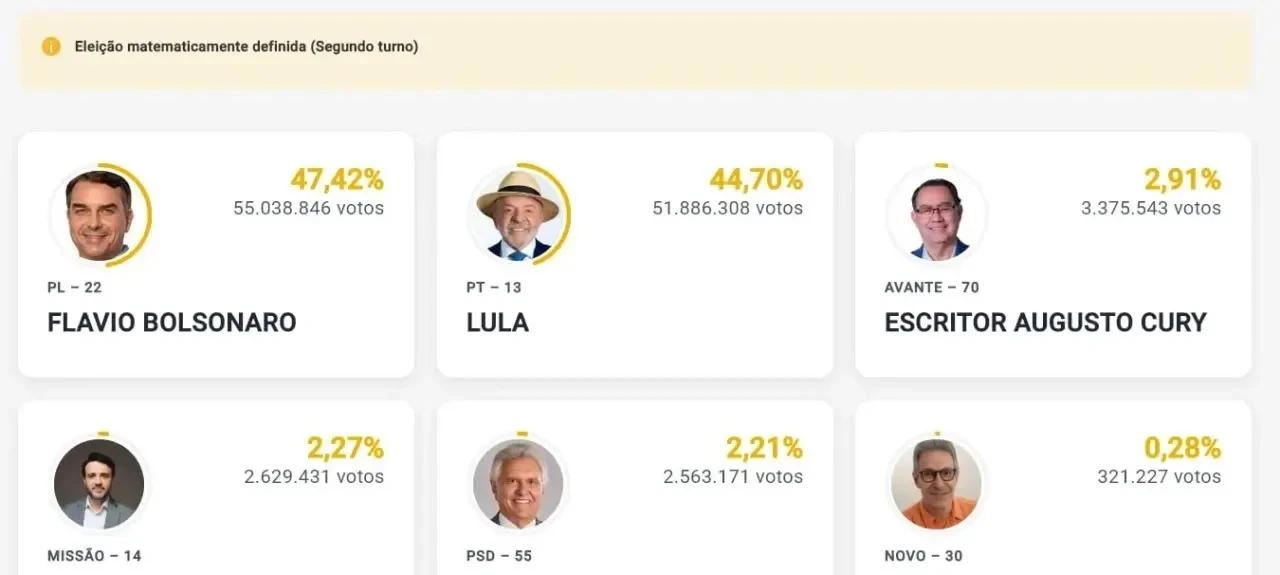Open Flavio Bolsonaro's candidate photo

99,215
